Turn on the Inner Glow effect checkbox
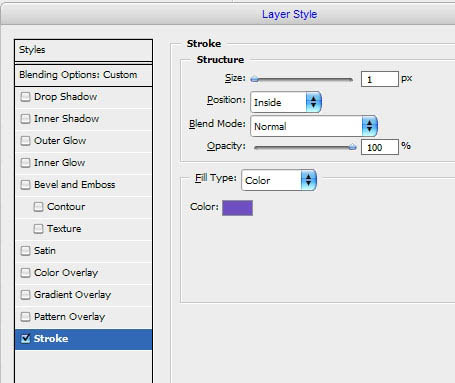The height and width of the screenshot is (383, 455). pyautogui.click(x=25, y=163)
